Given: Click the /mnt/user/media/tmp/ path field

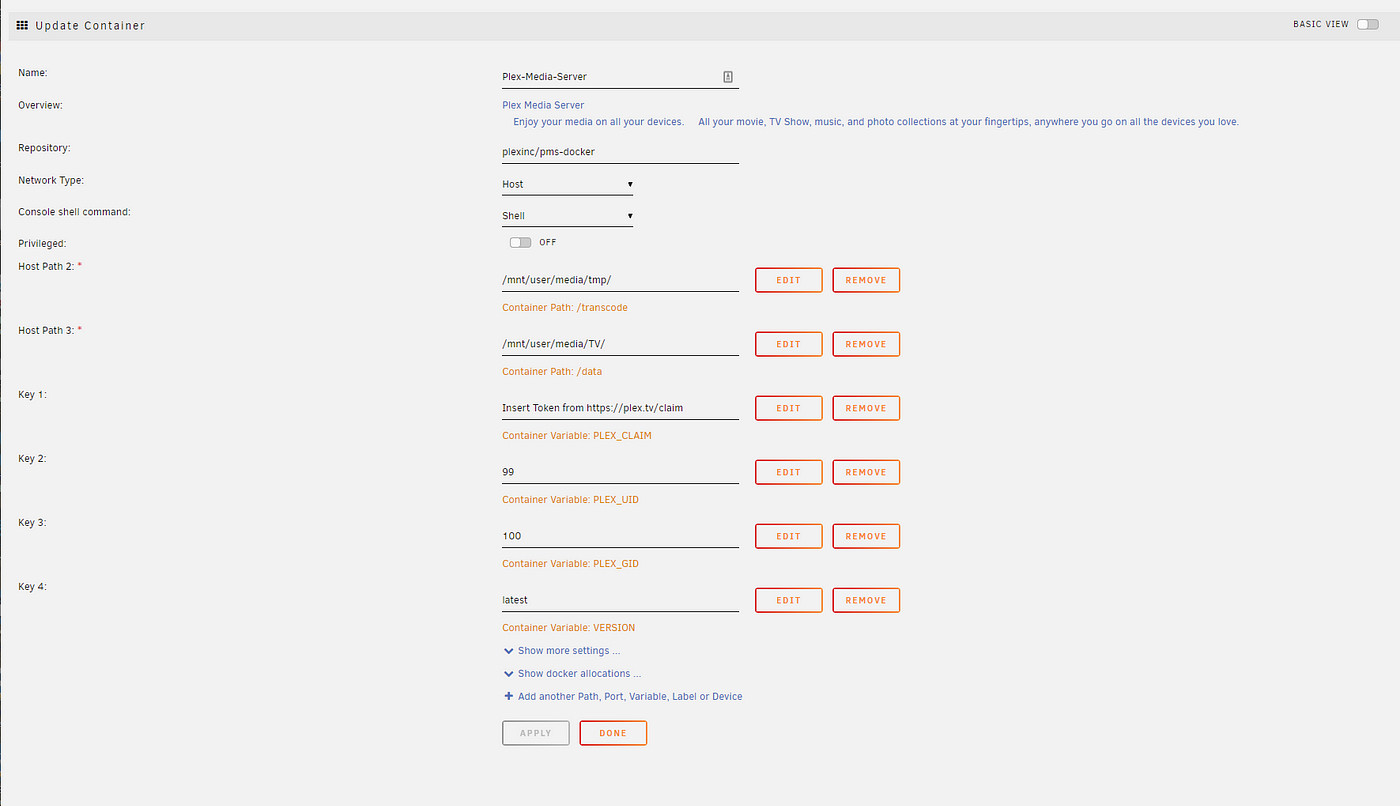Looking at the screenshot, I should pos(620,280).
